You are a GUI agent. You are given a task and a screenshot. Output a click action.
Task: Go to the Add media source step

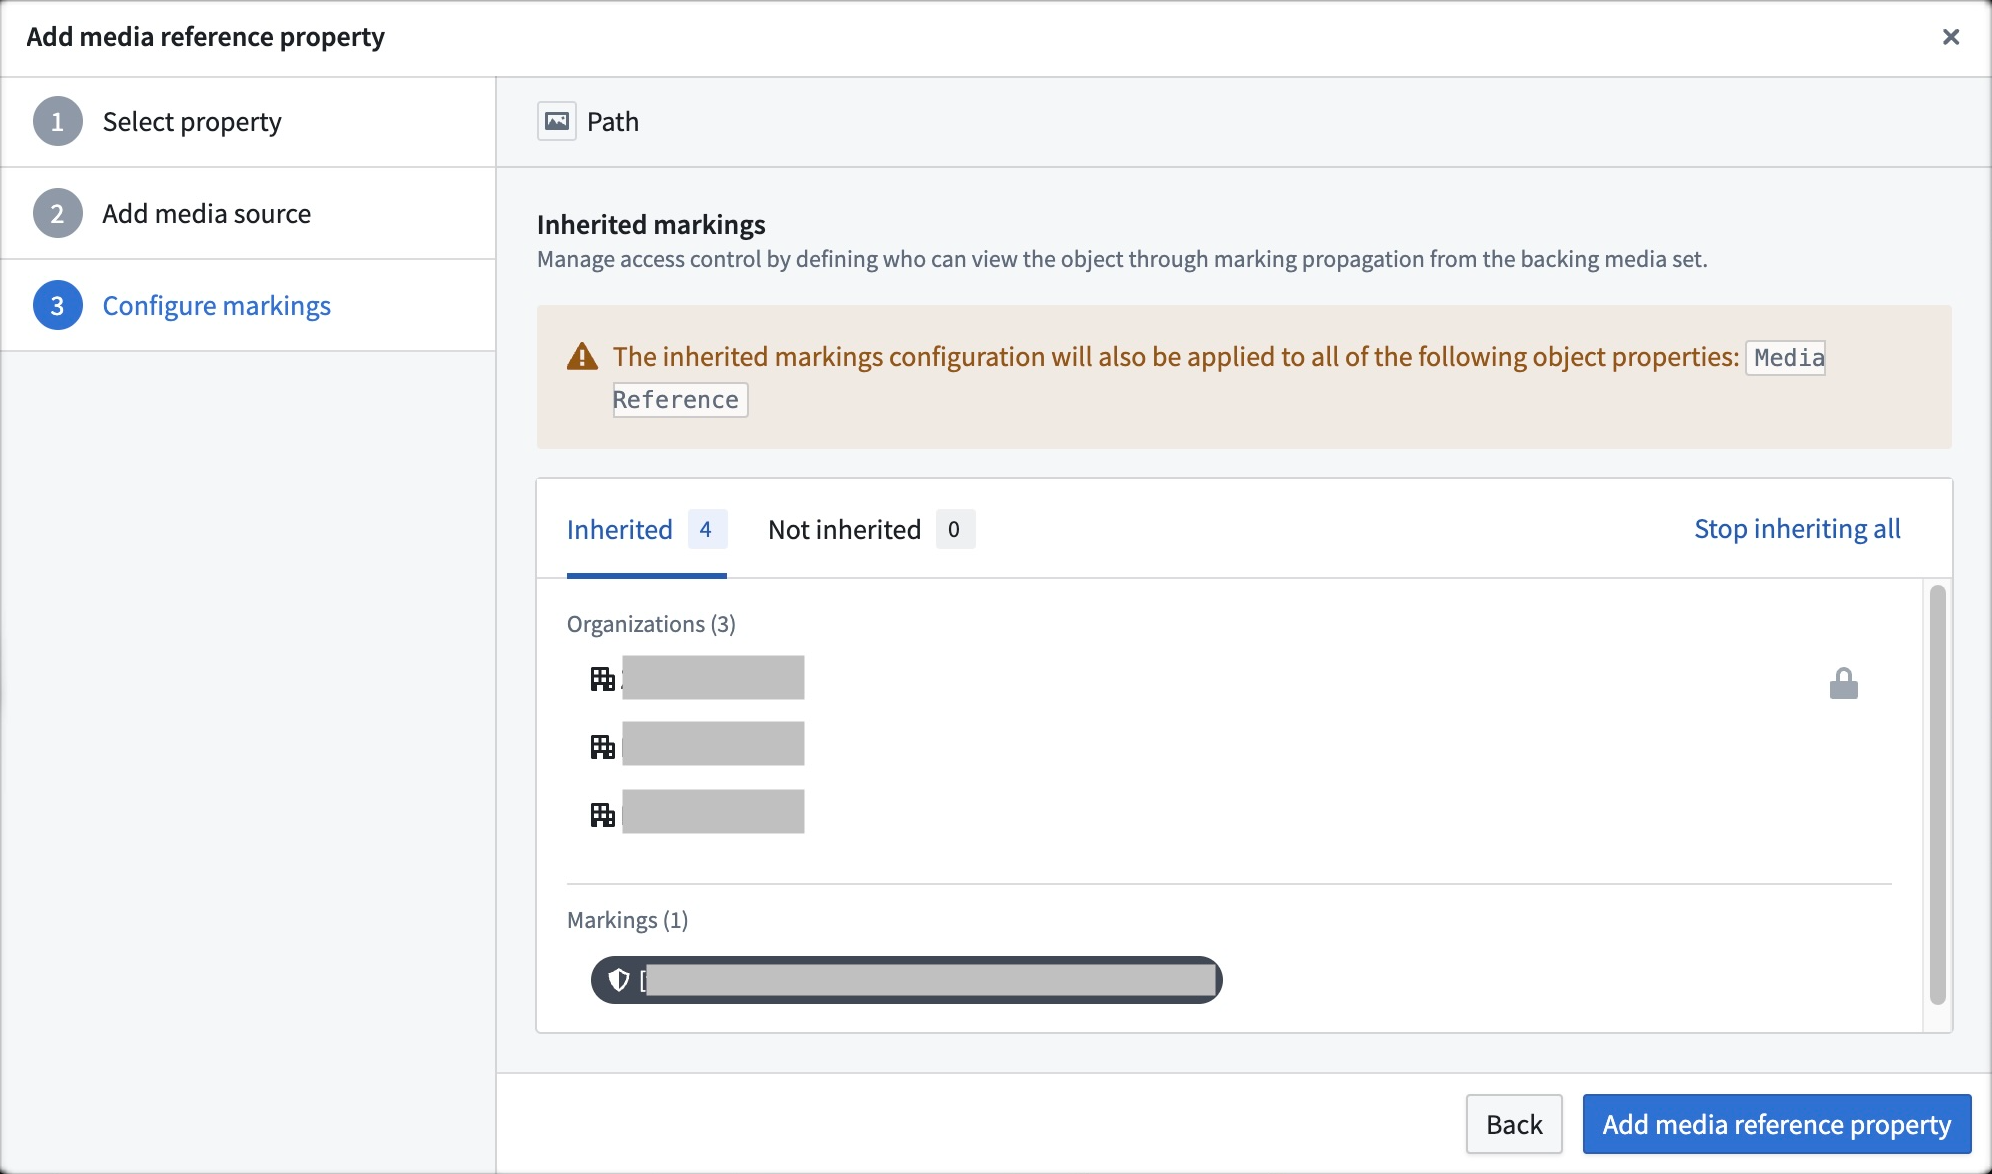pyautogui.click(x=206, y=214)
